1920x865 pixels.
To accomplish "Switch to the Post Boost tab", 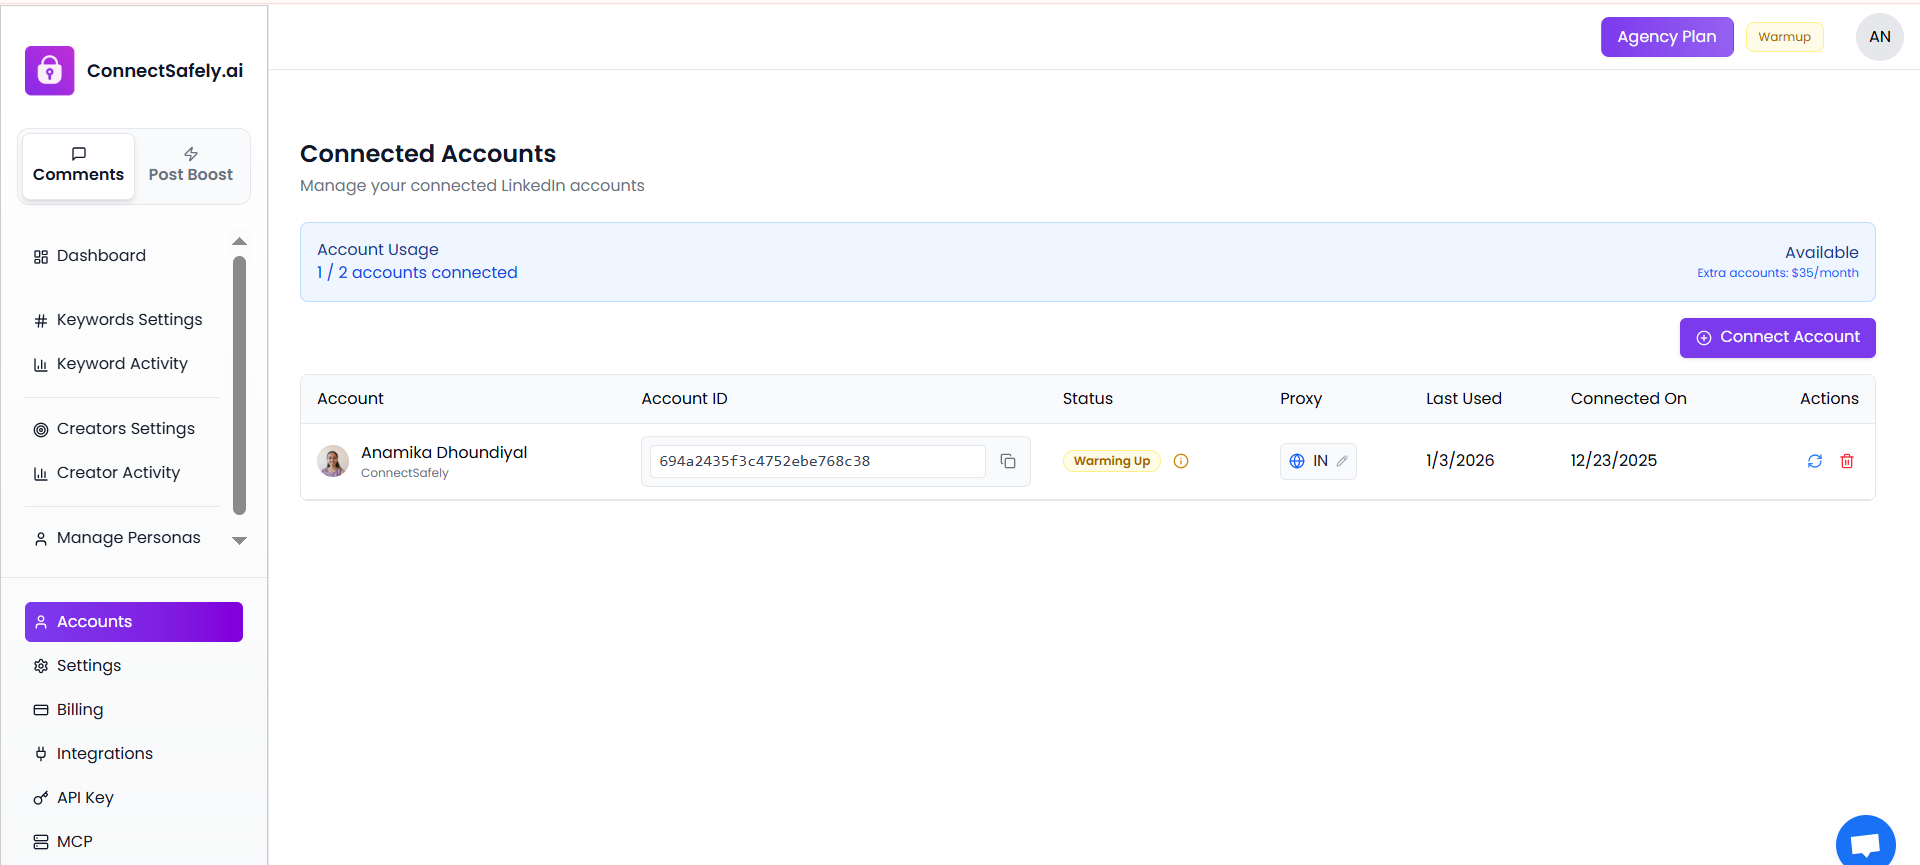I will pyautogui.click(x=191, y=166).
